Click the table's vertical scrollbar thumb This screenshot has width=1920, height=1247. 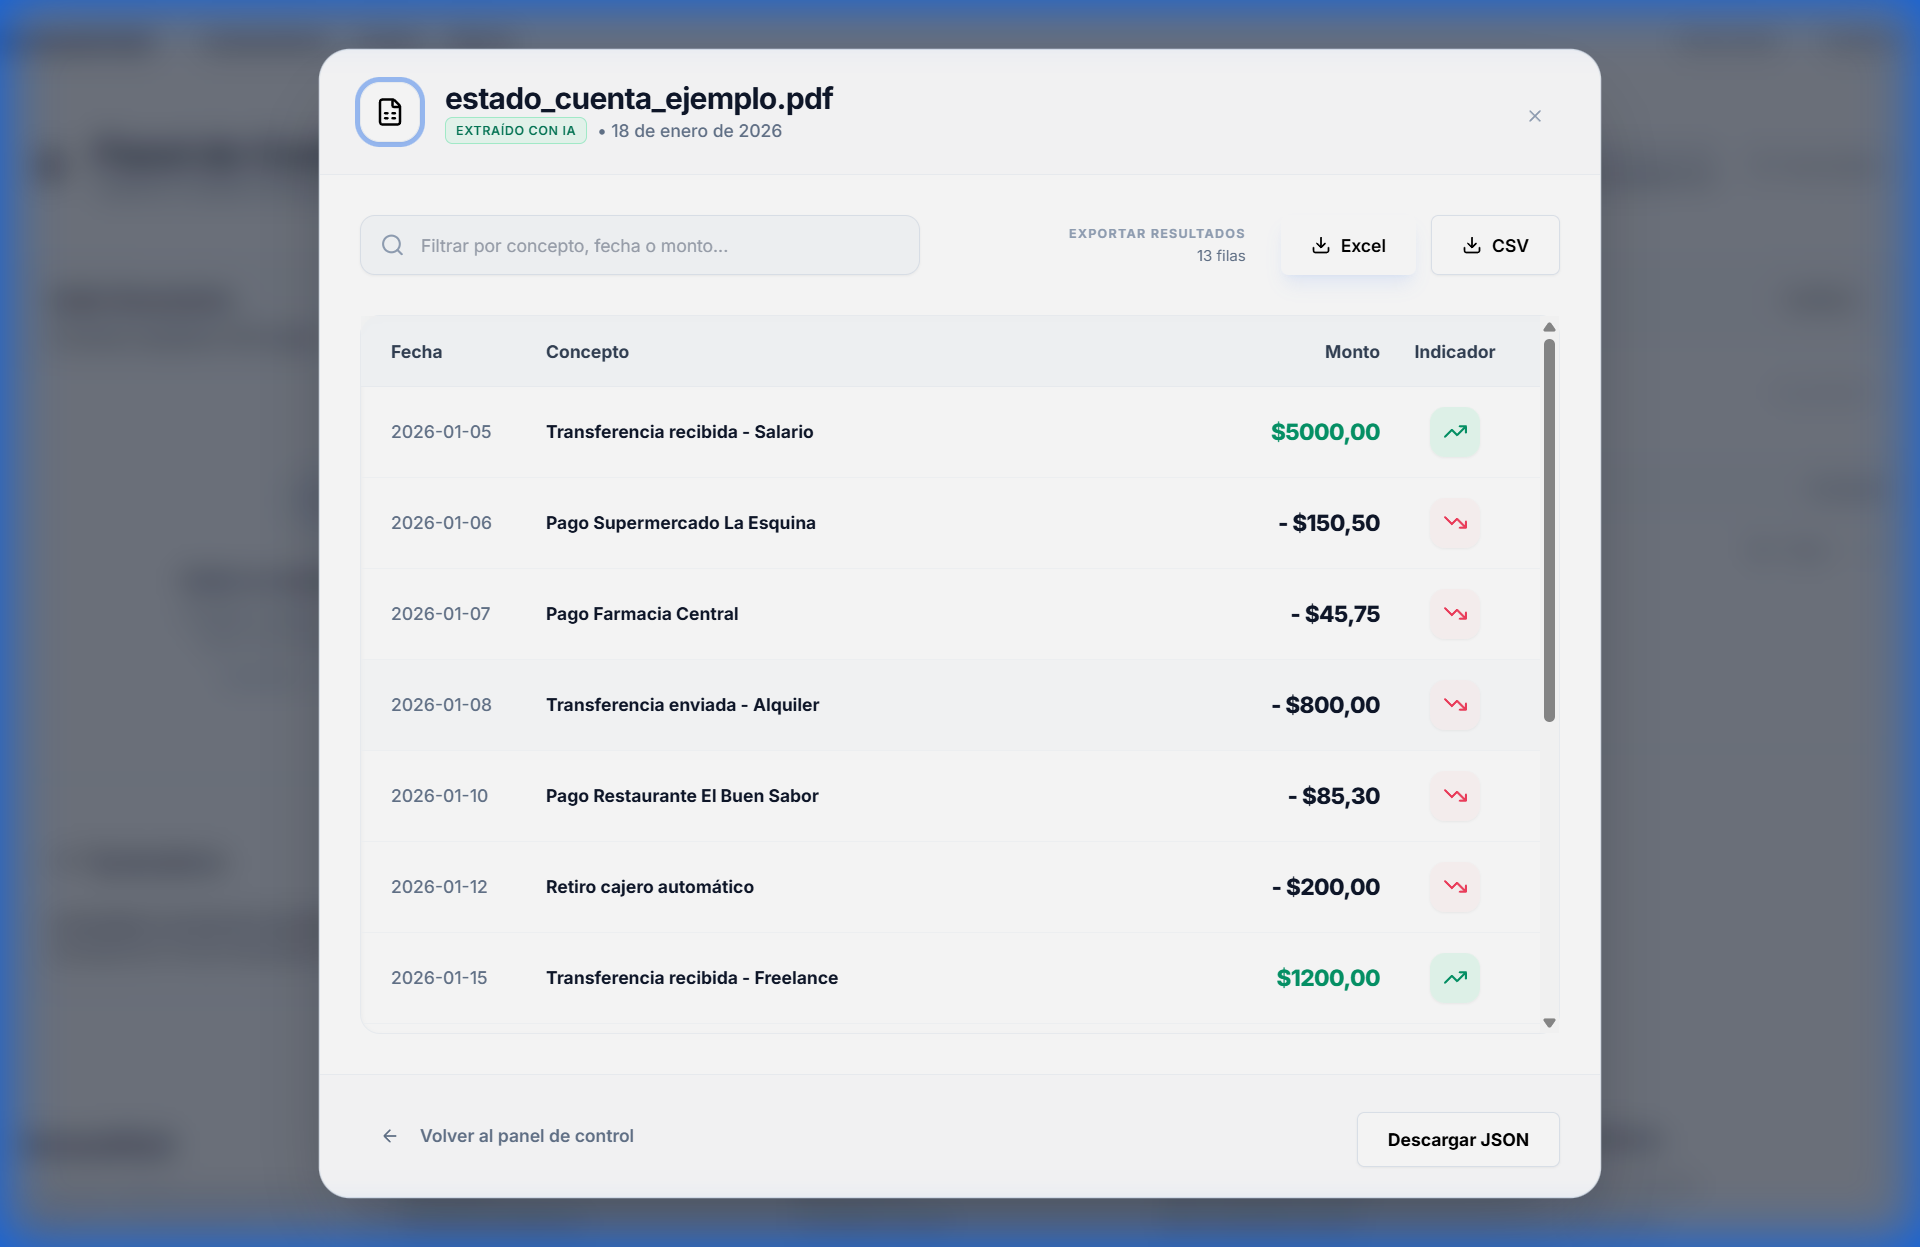click(1549, 530)
